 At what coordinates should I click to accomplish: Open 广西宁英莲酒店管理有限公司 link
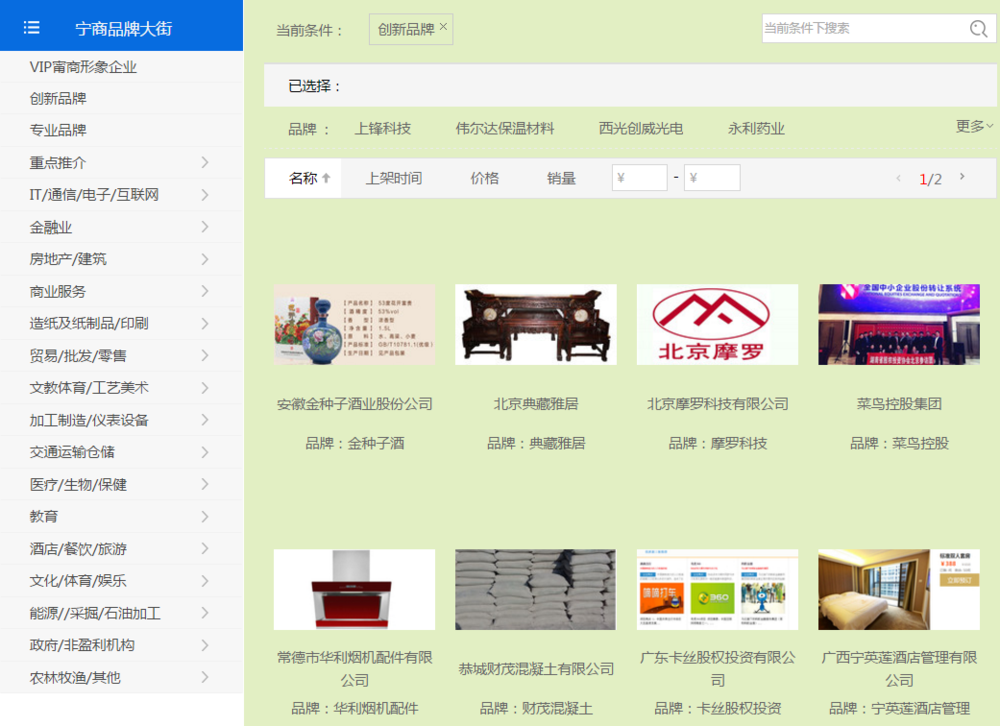coord(899,669)
